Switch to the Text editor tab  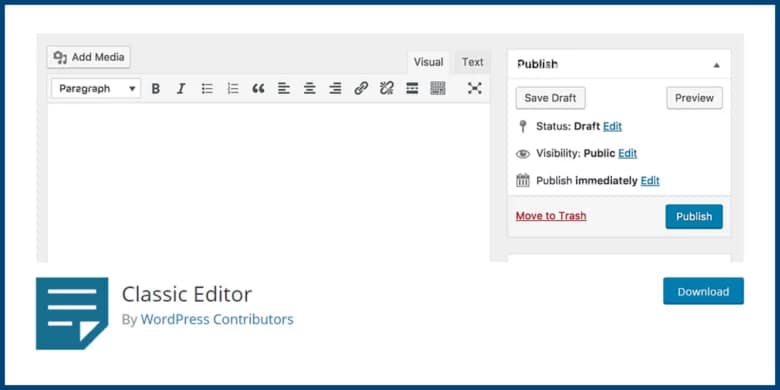coord(473,62)
